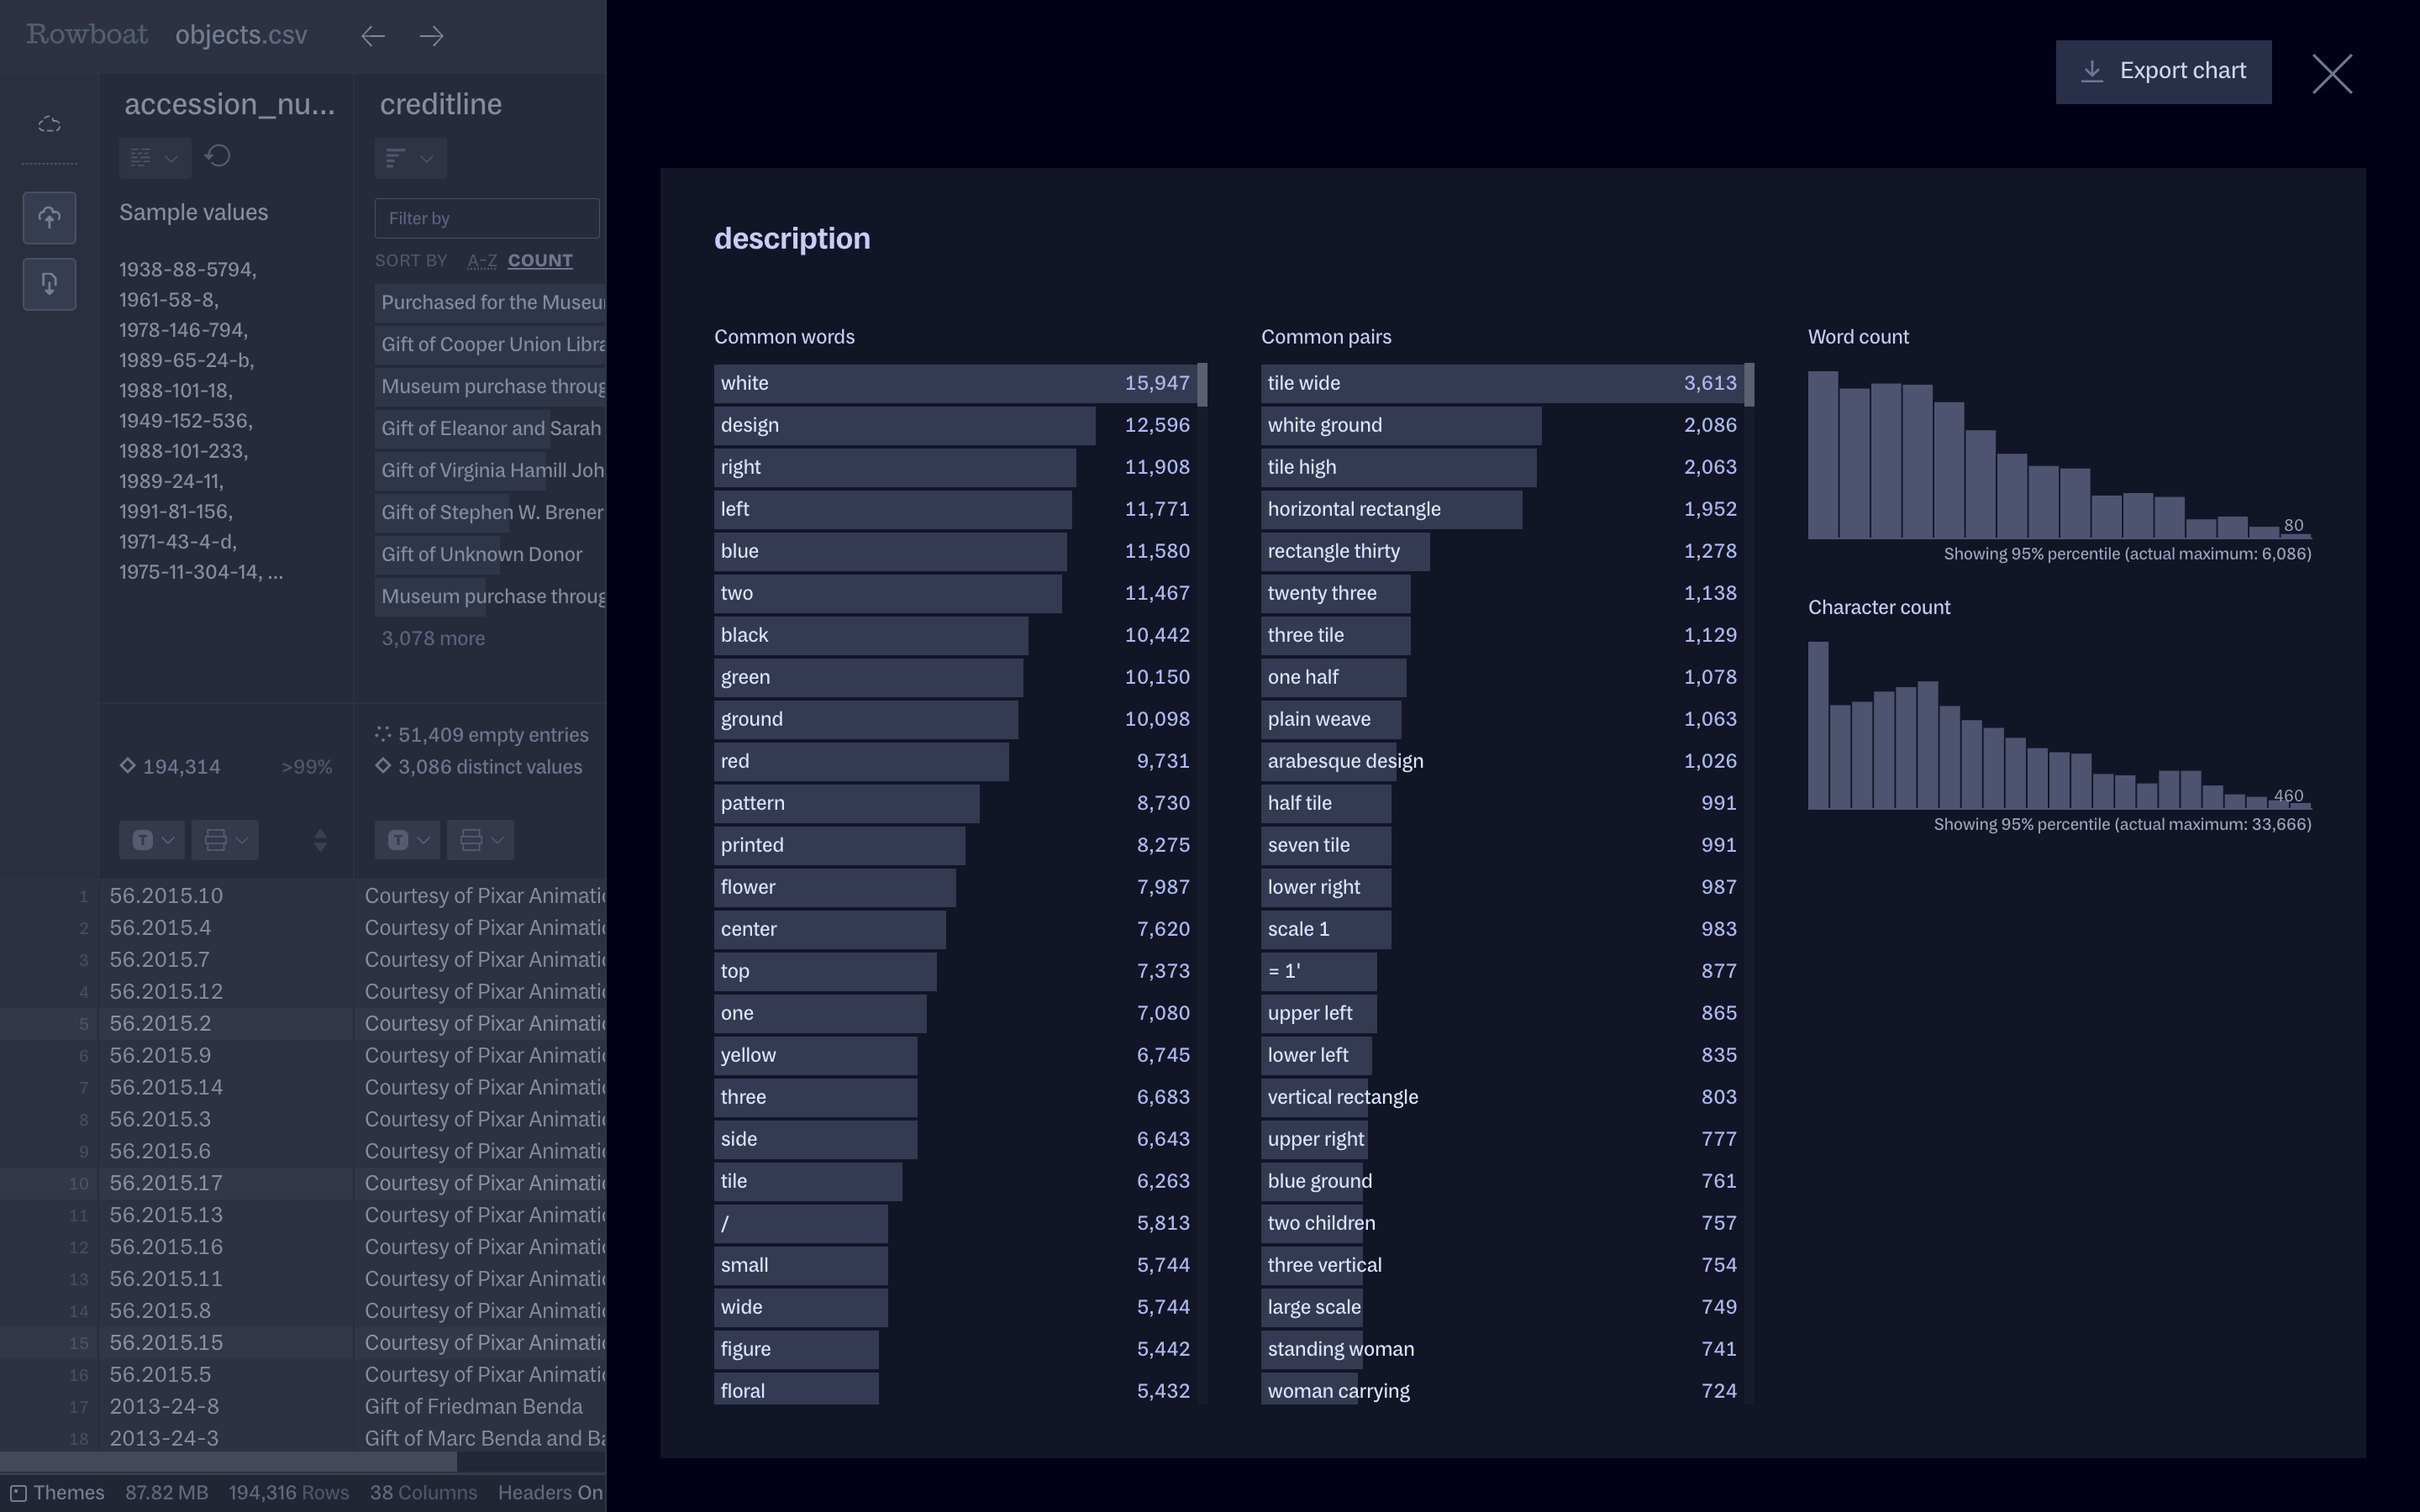Click the Export chart button
Viewport: 2420px width, 1512px height.
coord(2163,72)
